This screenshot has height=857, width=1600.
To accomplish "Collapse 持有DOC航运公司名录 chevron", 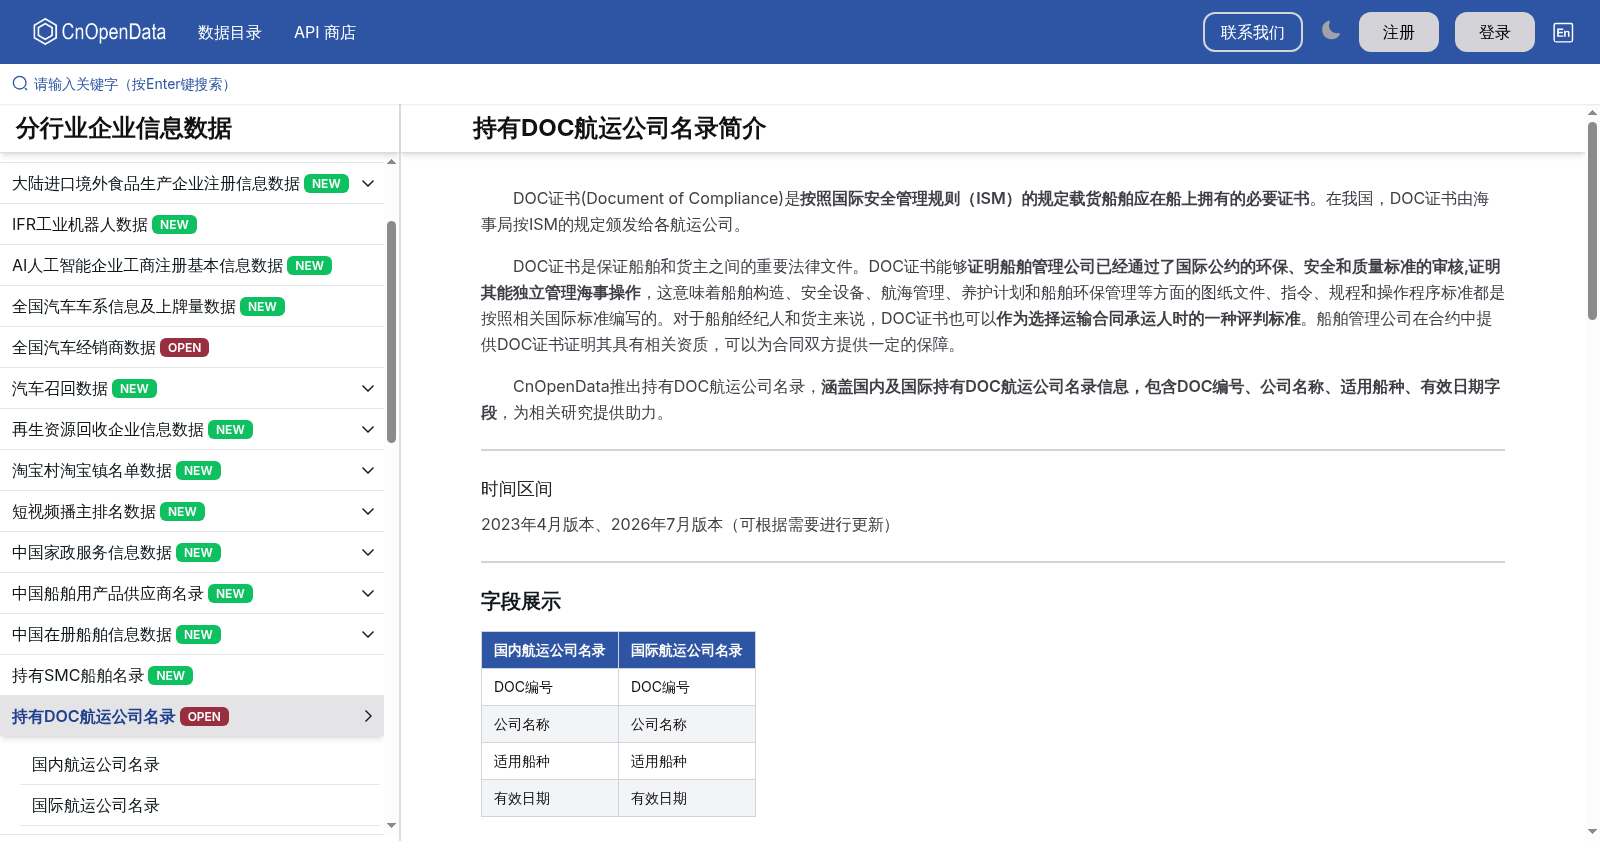I will [x=368, y=716].
